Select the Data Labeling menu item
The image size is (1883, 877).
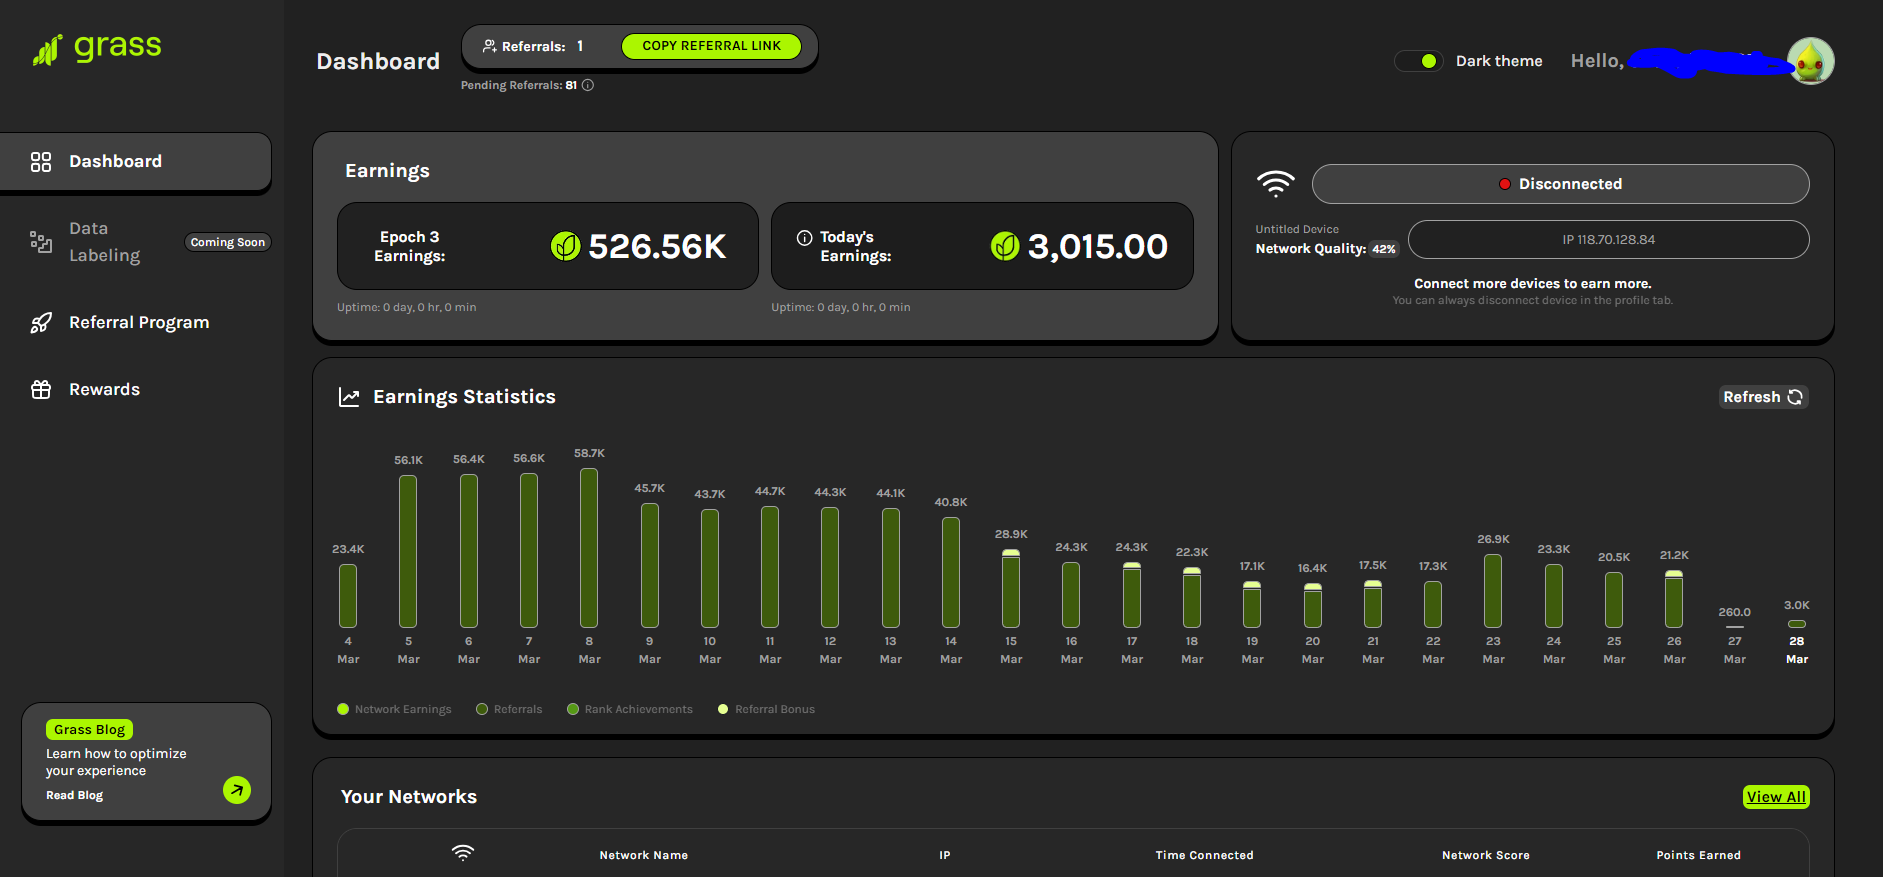104,242
